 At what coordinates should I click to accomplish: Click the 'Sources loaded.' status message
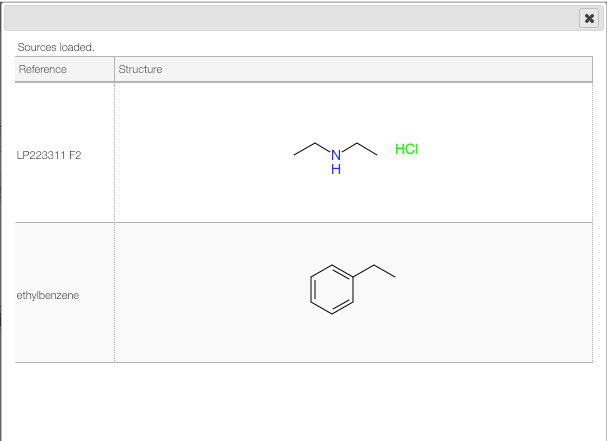(x=56, y=47)
